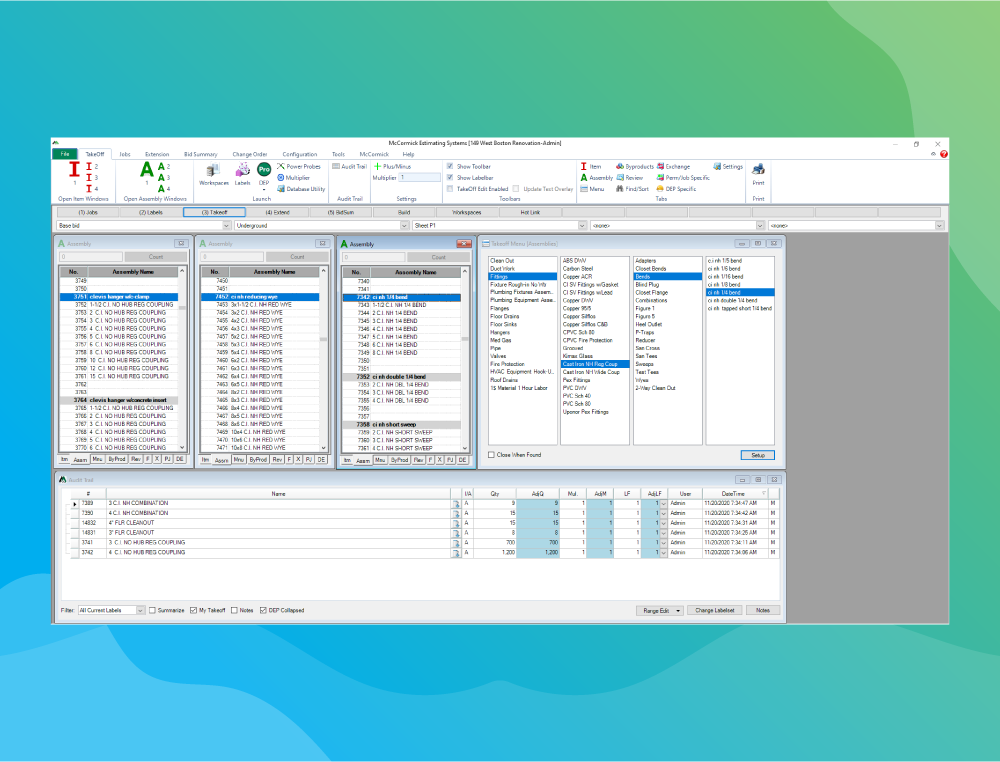1000x762 pixels.
Task: Click the Change Labelset button
Action: [714, 609]
